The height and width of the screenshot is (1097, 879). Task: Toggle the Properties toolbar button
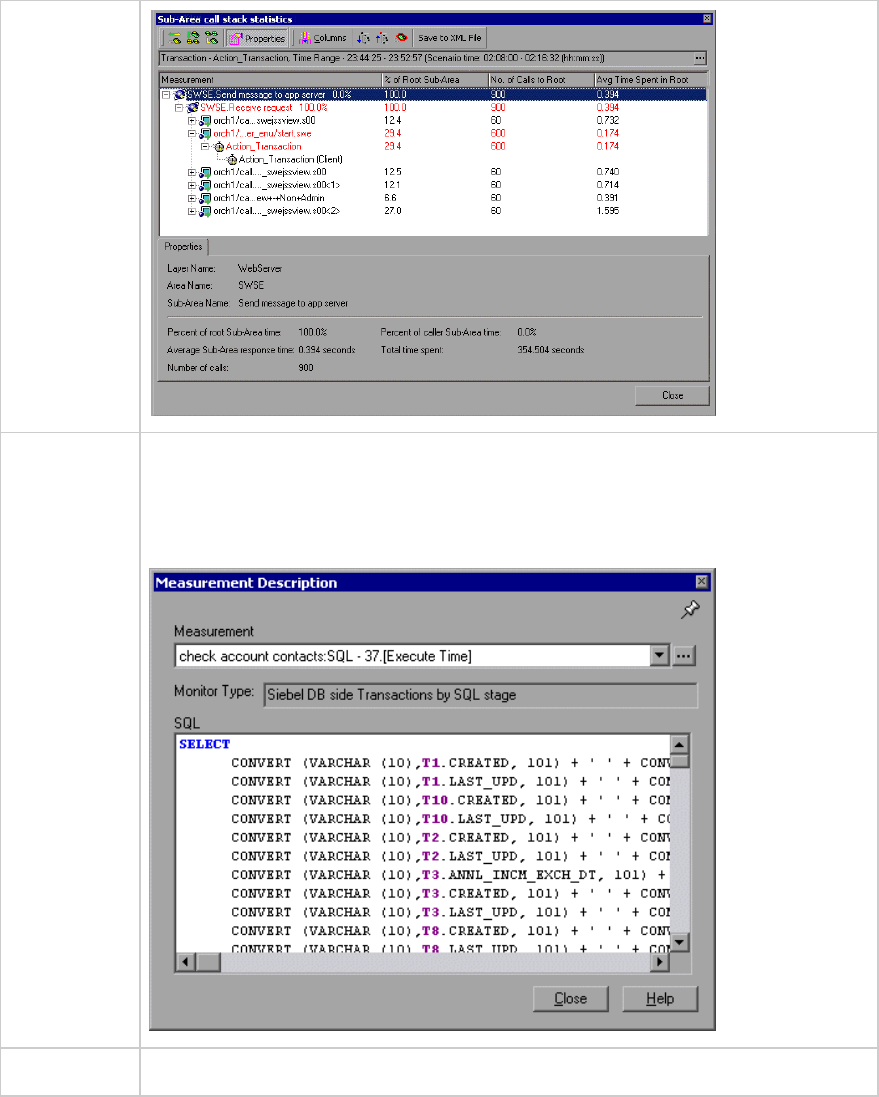coord(257,38)
